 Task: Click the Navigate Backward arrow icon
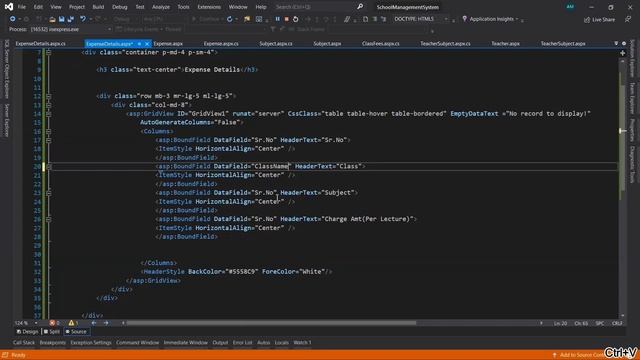tap(12, 19)
